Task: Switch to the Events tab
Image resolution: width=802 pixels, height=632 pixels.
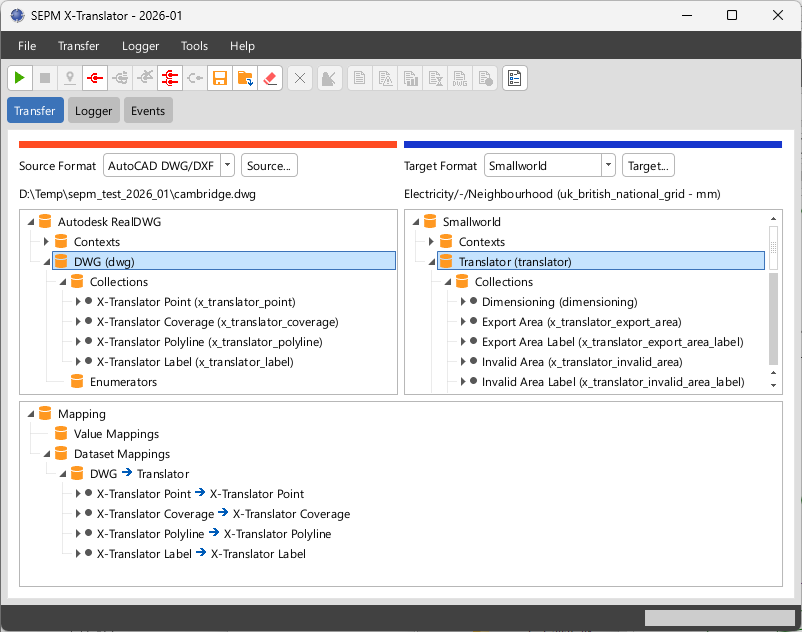Action: click(148, 110)
